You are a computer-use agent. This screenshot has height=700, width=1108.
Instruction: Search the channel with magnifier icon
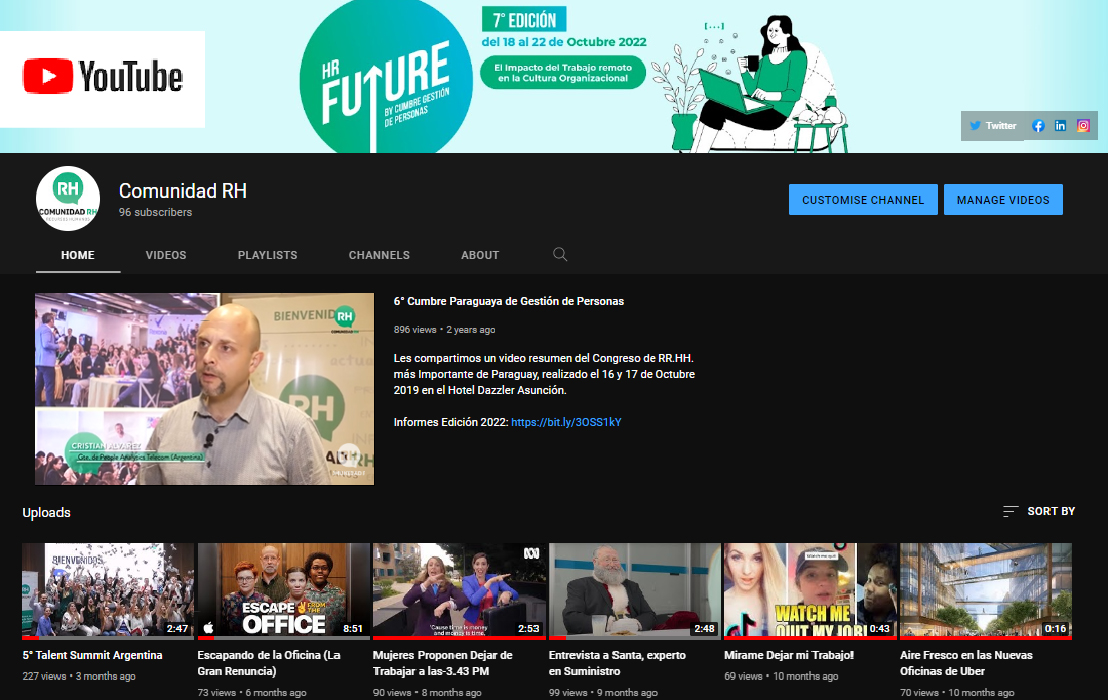[560, 254]
